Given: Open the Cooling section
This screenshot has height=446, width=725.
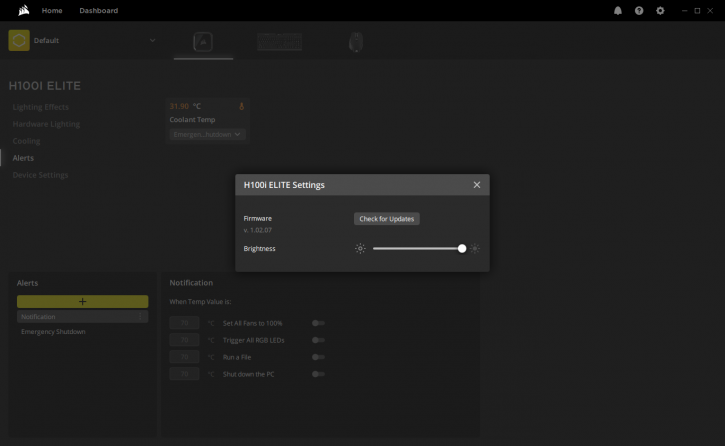Looking at the screenshot, I should click(x=26, y=141).
